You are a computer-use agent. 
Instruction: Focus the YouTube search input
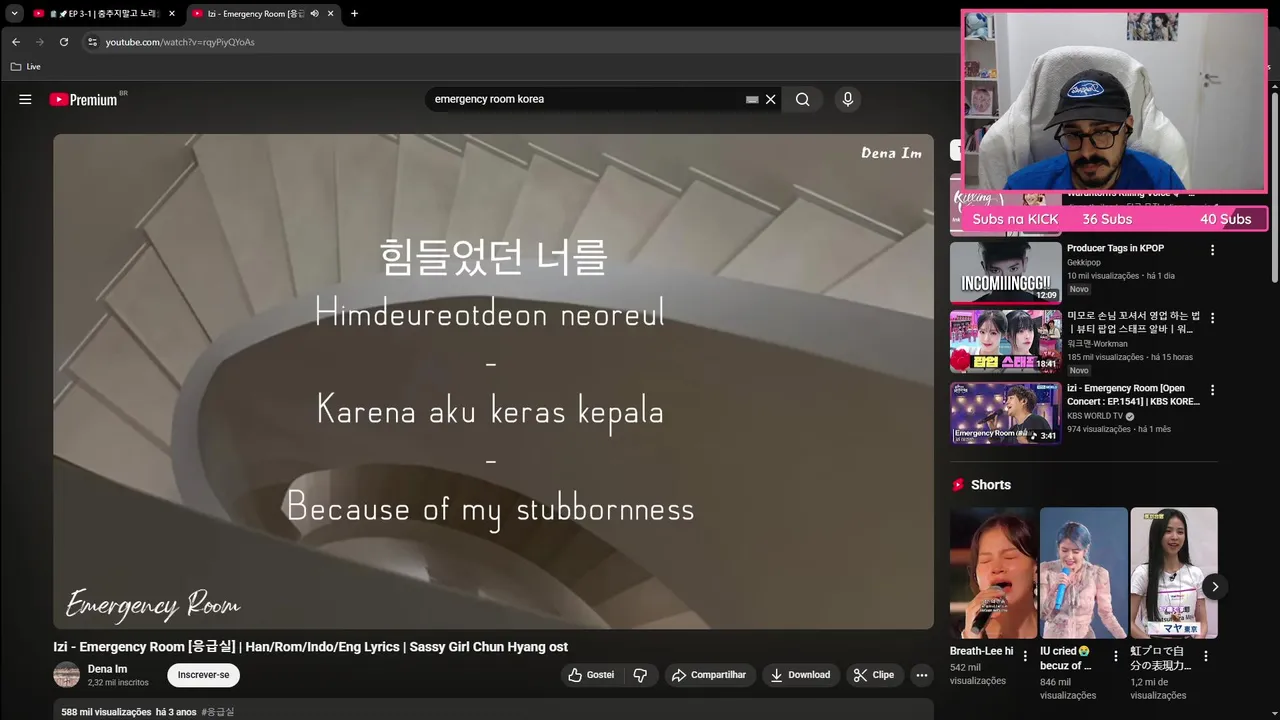585,99
